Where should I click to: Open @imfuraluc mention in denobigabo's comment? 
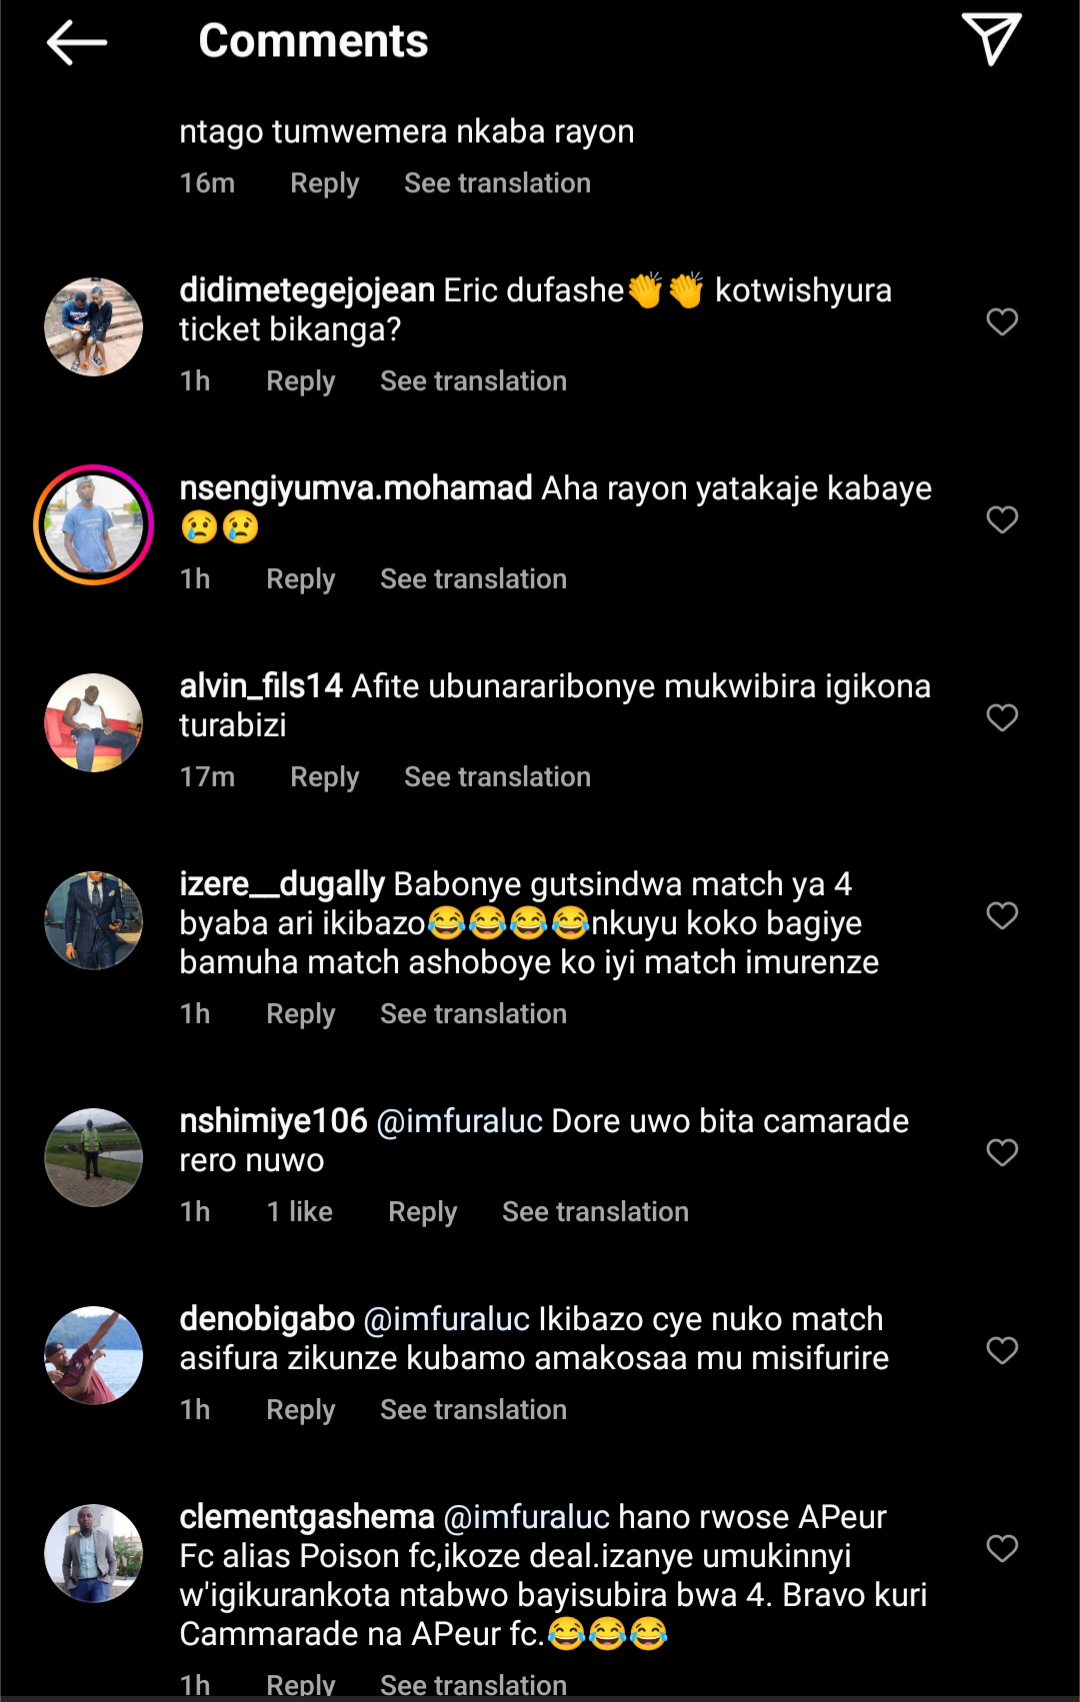[446, 1319]
